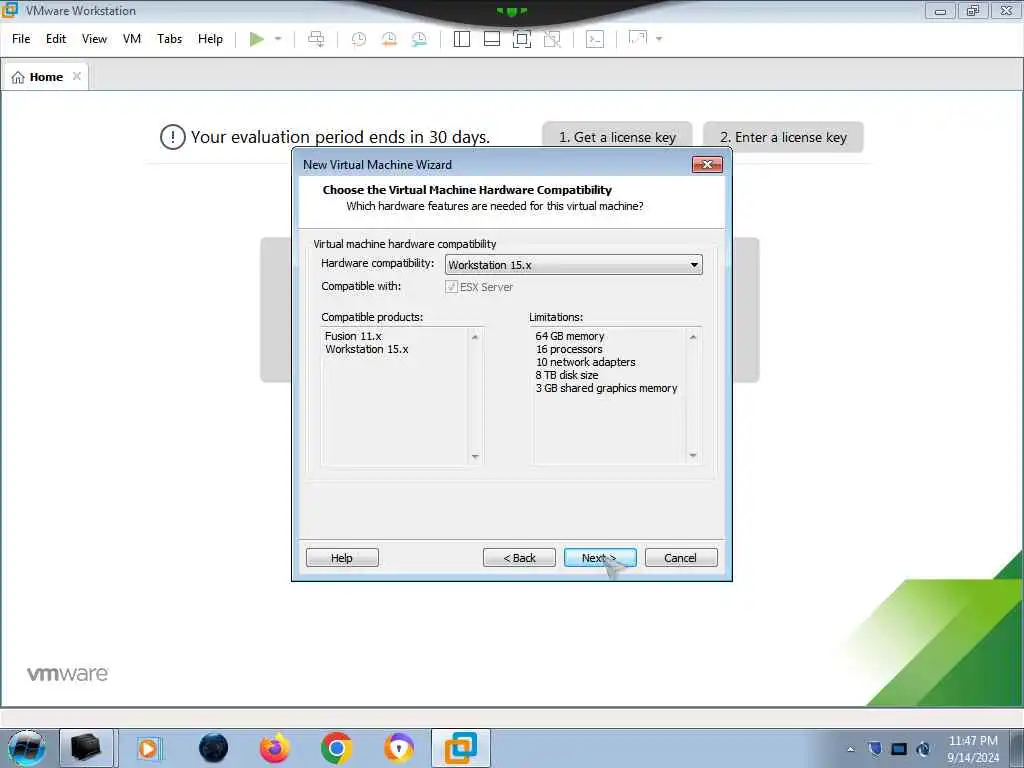Screen dimensions: 1024x768
Task: Click the security shield tray icon
Action: point(875,749)
